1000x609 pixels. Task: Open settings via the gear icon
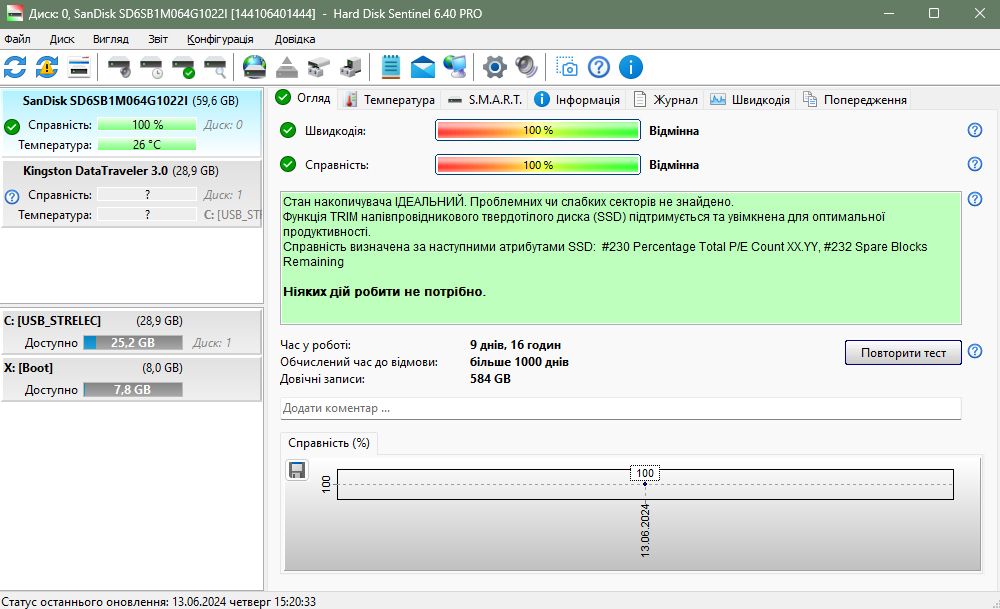tap(494, 67)
